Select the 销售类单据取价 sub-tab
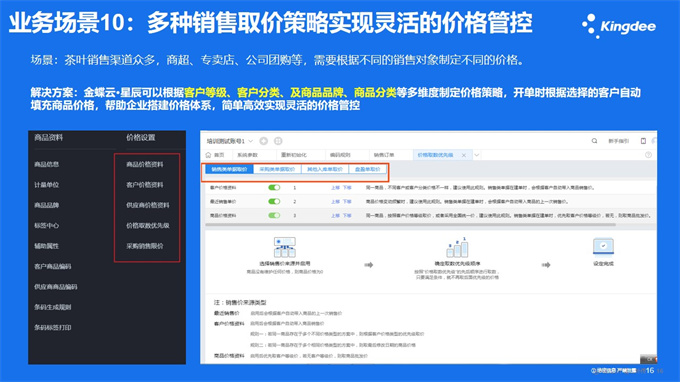Image resolution: width=680 pixels, height=382 pixels. click(229, 169)
